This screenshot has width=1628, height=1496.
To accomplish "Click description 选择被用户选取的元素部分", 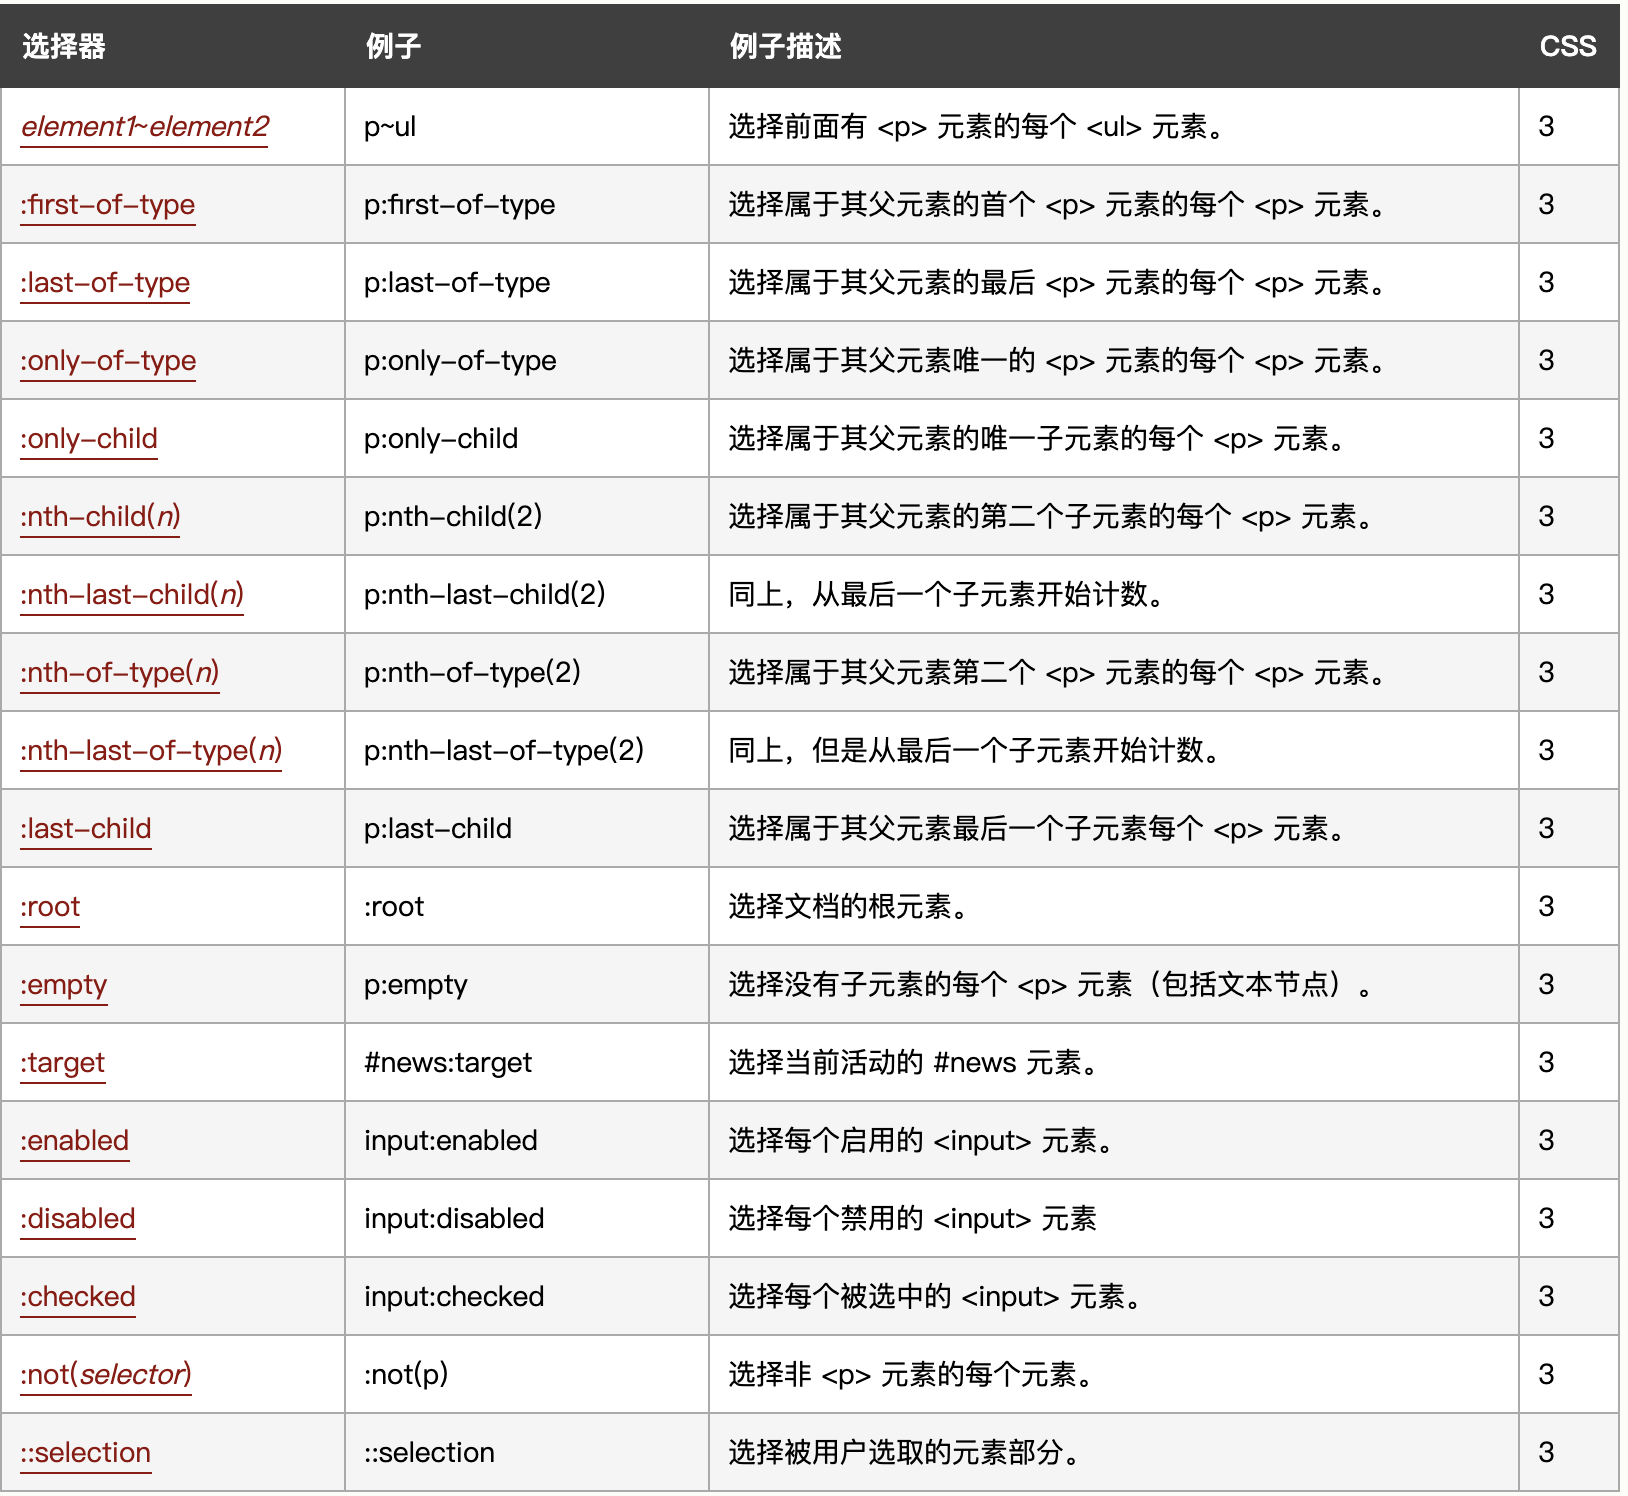I will tap(905, 1453).
